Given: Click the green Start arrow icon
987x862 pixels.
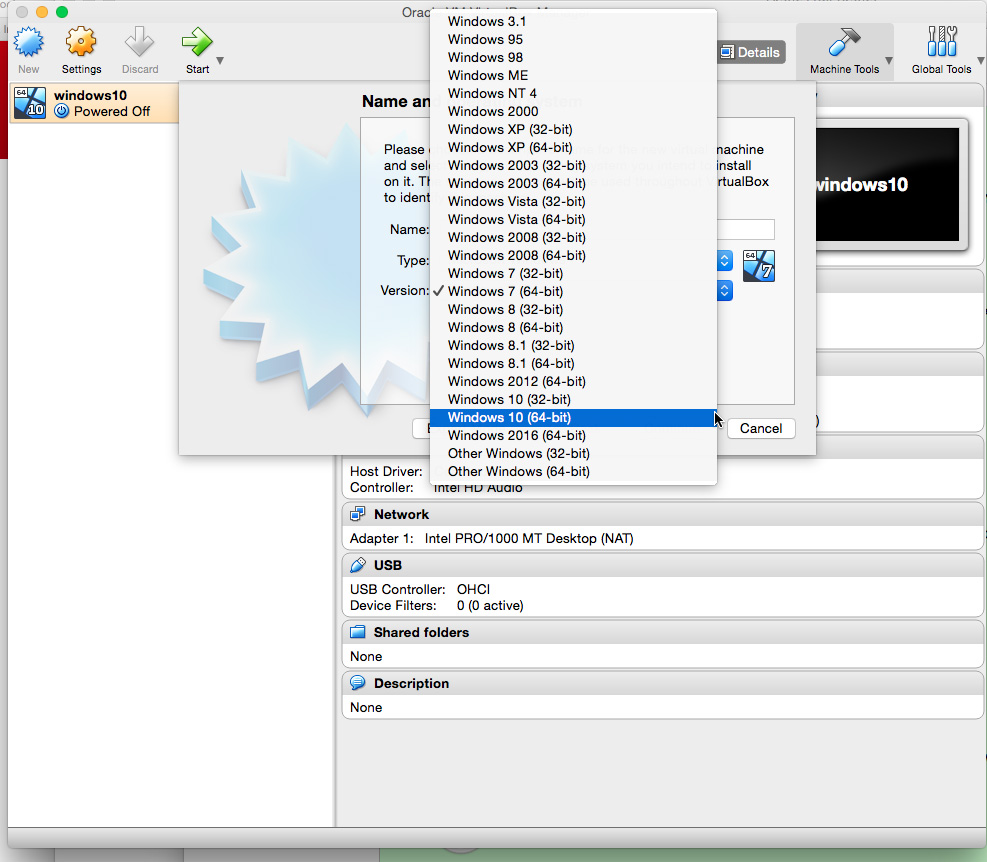Looking at the screenshot, I should [x=197, y=42].
